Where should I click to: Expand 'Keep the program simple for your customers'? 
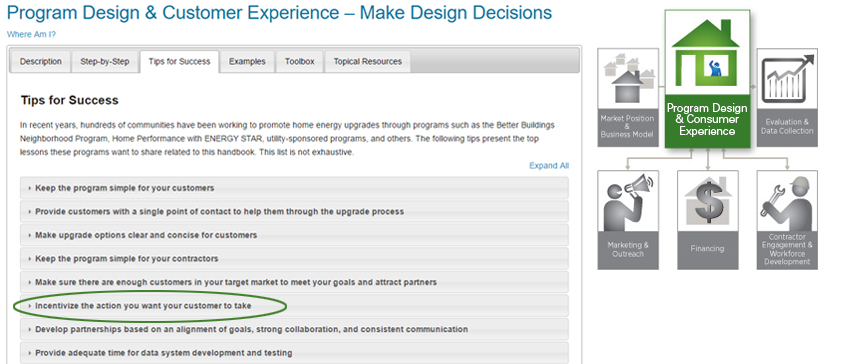click(294, 188)
